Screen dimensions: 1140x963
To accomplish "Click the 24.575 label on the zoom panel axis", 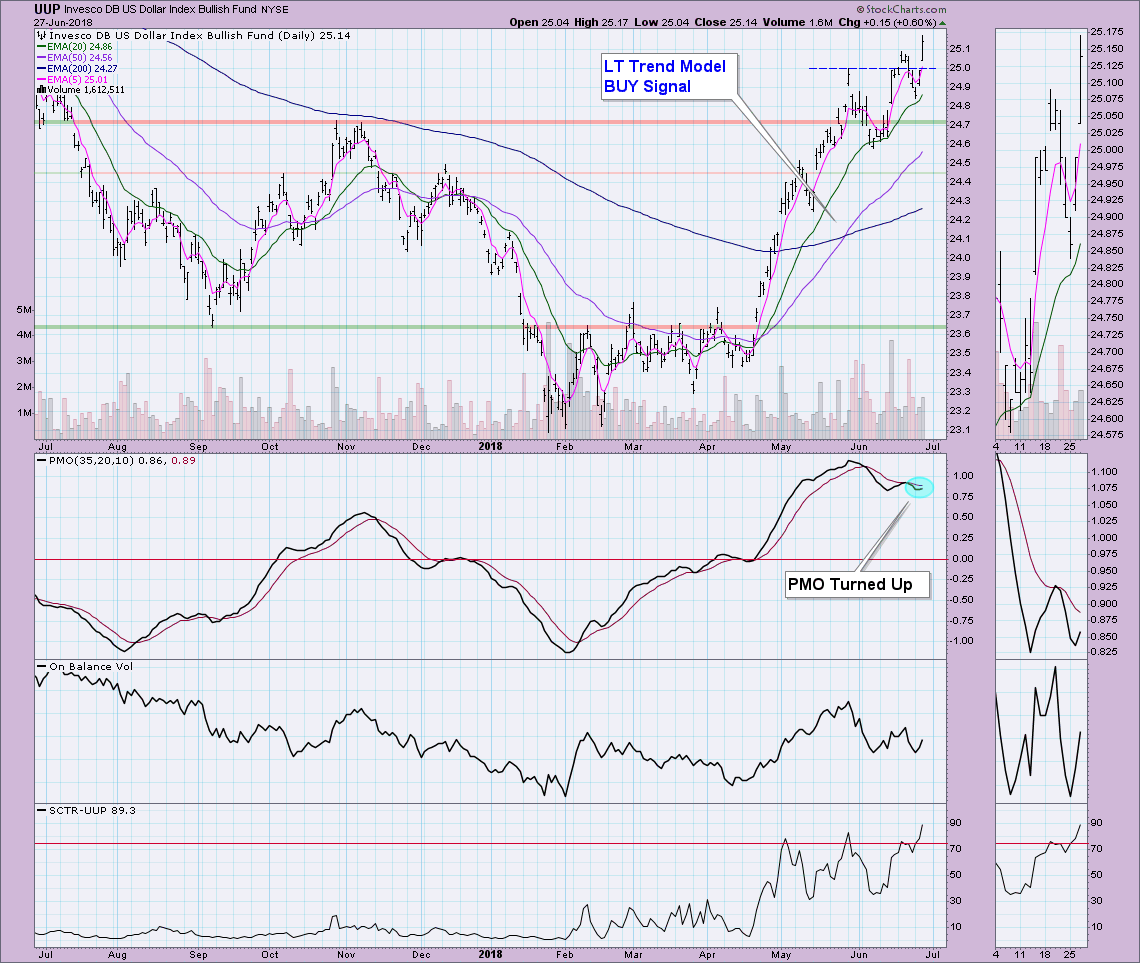I will [1105, 435].
